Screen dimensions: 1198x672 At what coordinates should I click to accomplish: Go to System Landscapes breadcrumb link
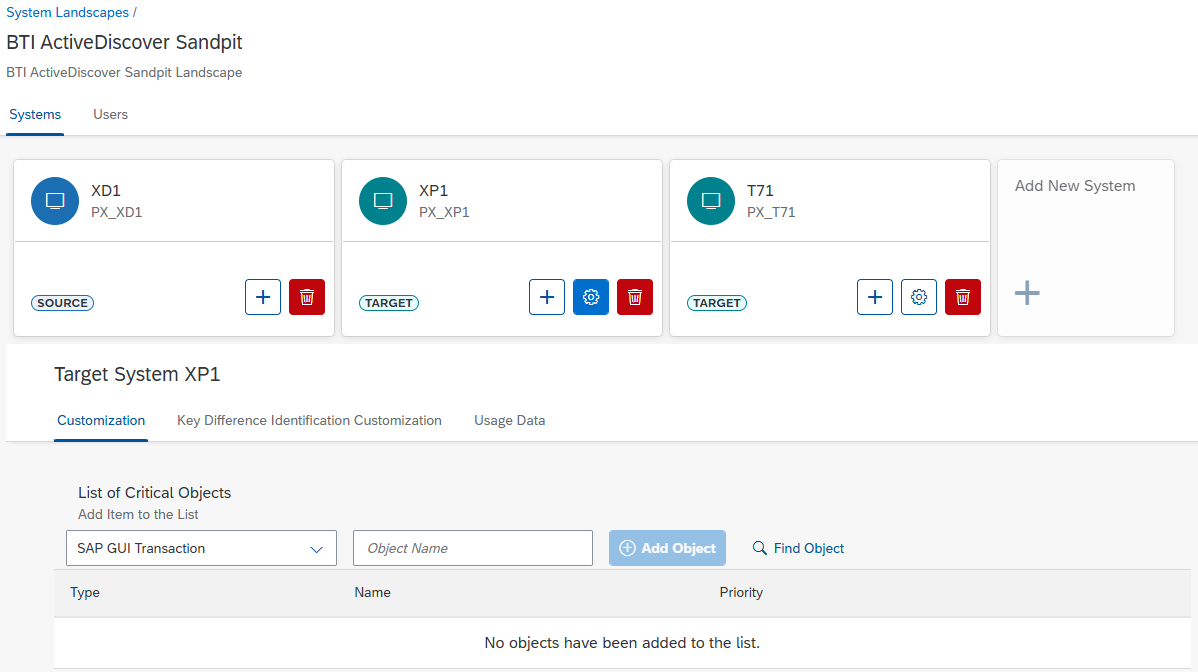pyautogui.click(x=67, y=13)
